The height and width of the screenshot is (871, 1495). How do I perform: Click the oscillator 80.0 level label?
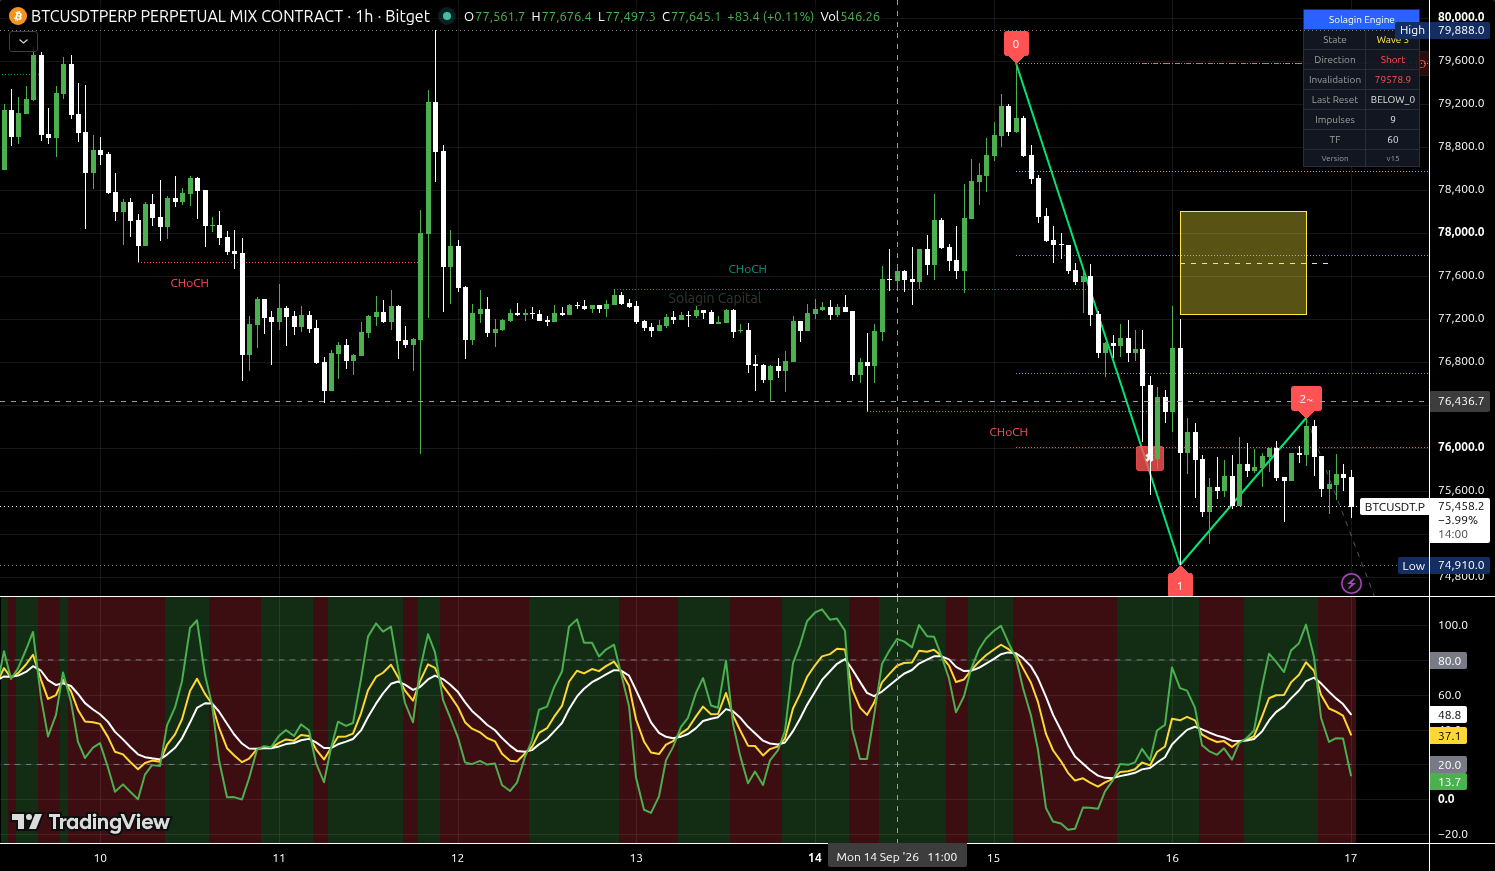pos(1449,661)
